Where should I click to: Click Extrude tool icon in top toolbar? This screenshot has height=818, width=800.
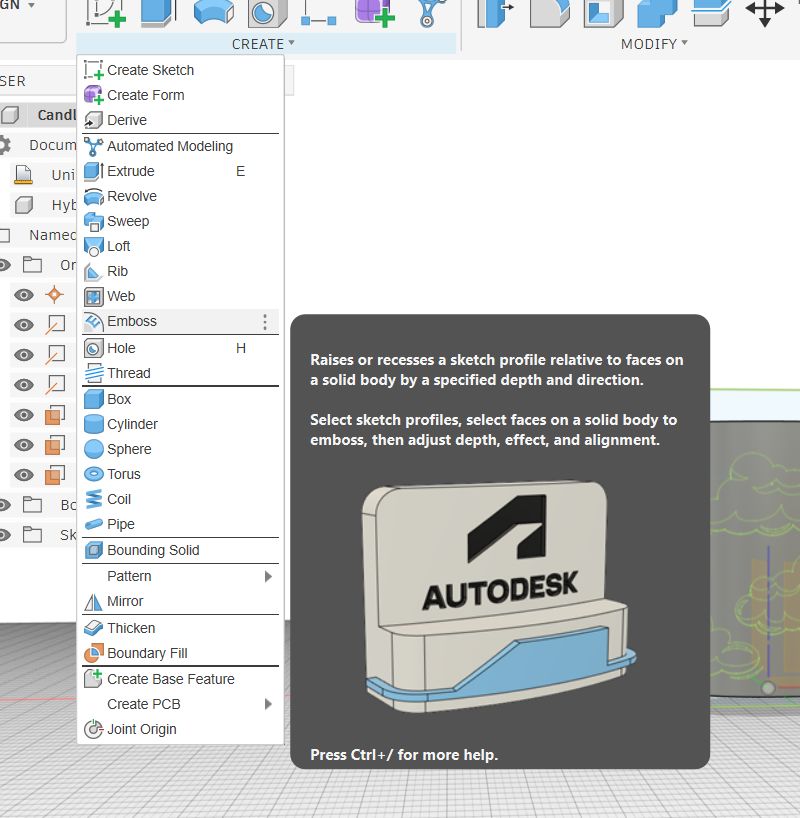pyautogui.click(x=158, y=13)
